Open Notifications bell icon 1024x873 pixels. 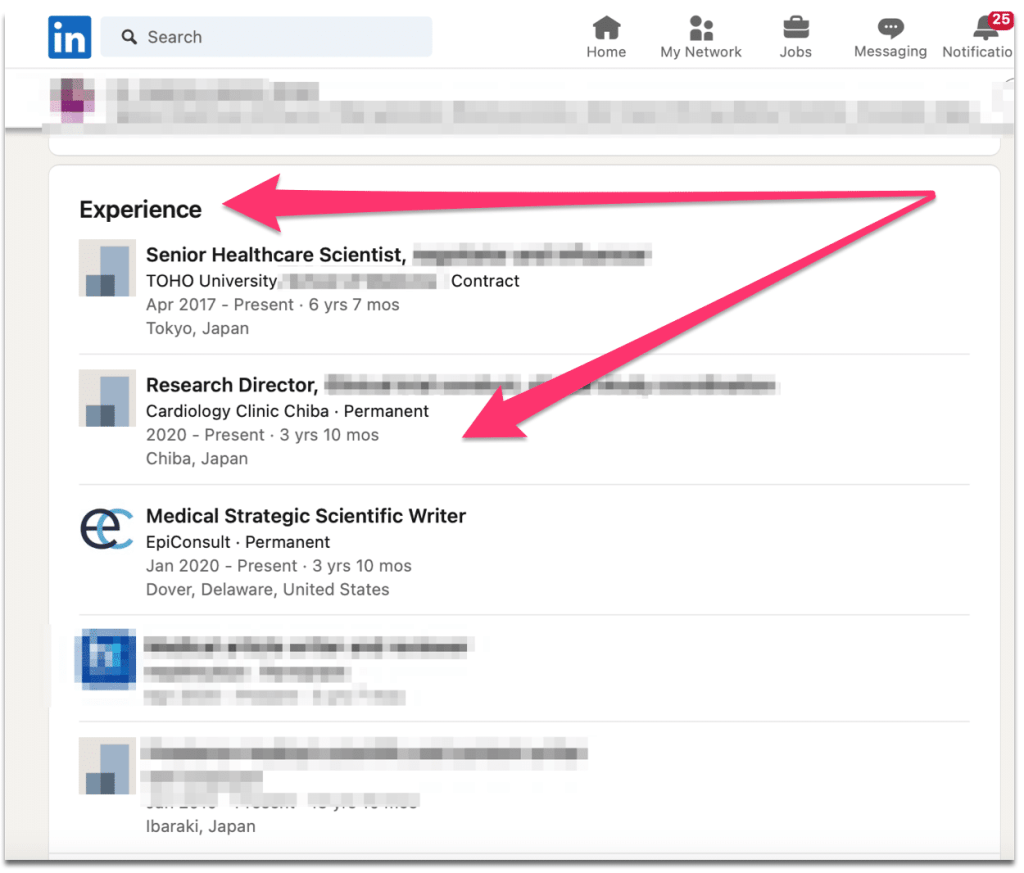coord(985,29)
